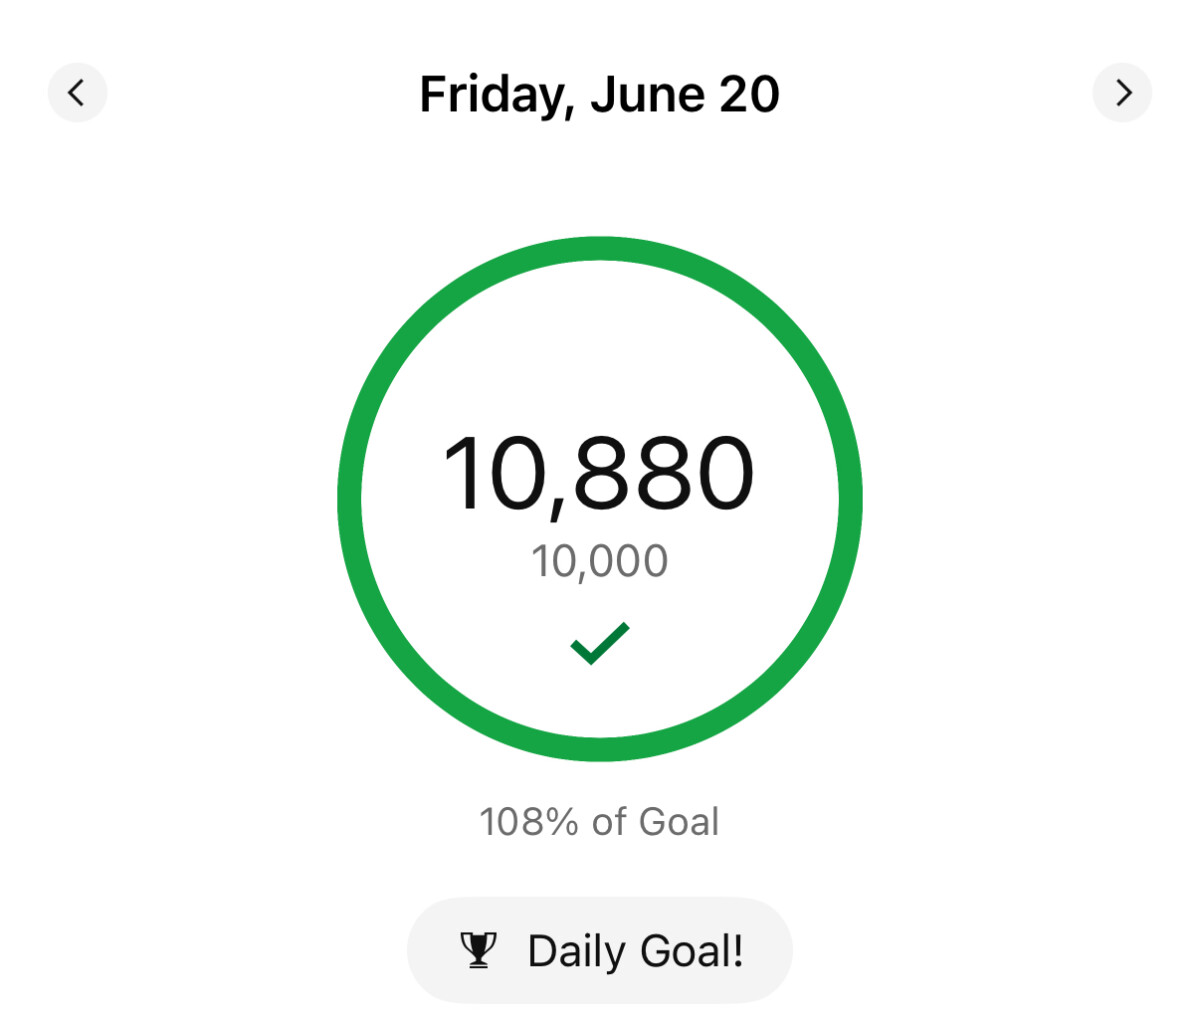
Task: Go to previous day with left chevron
Action: [77, 93]
